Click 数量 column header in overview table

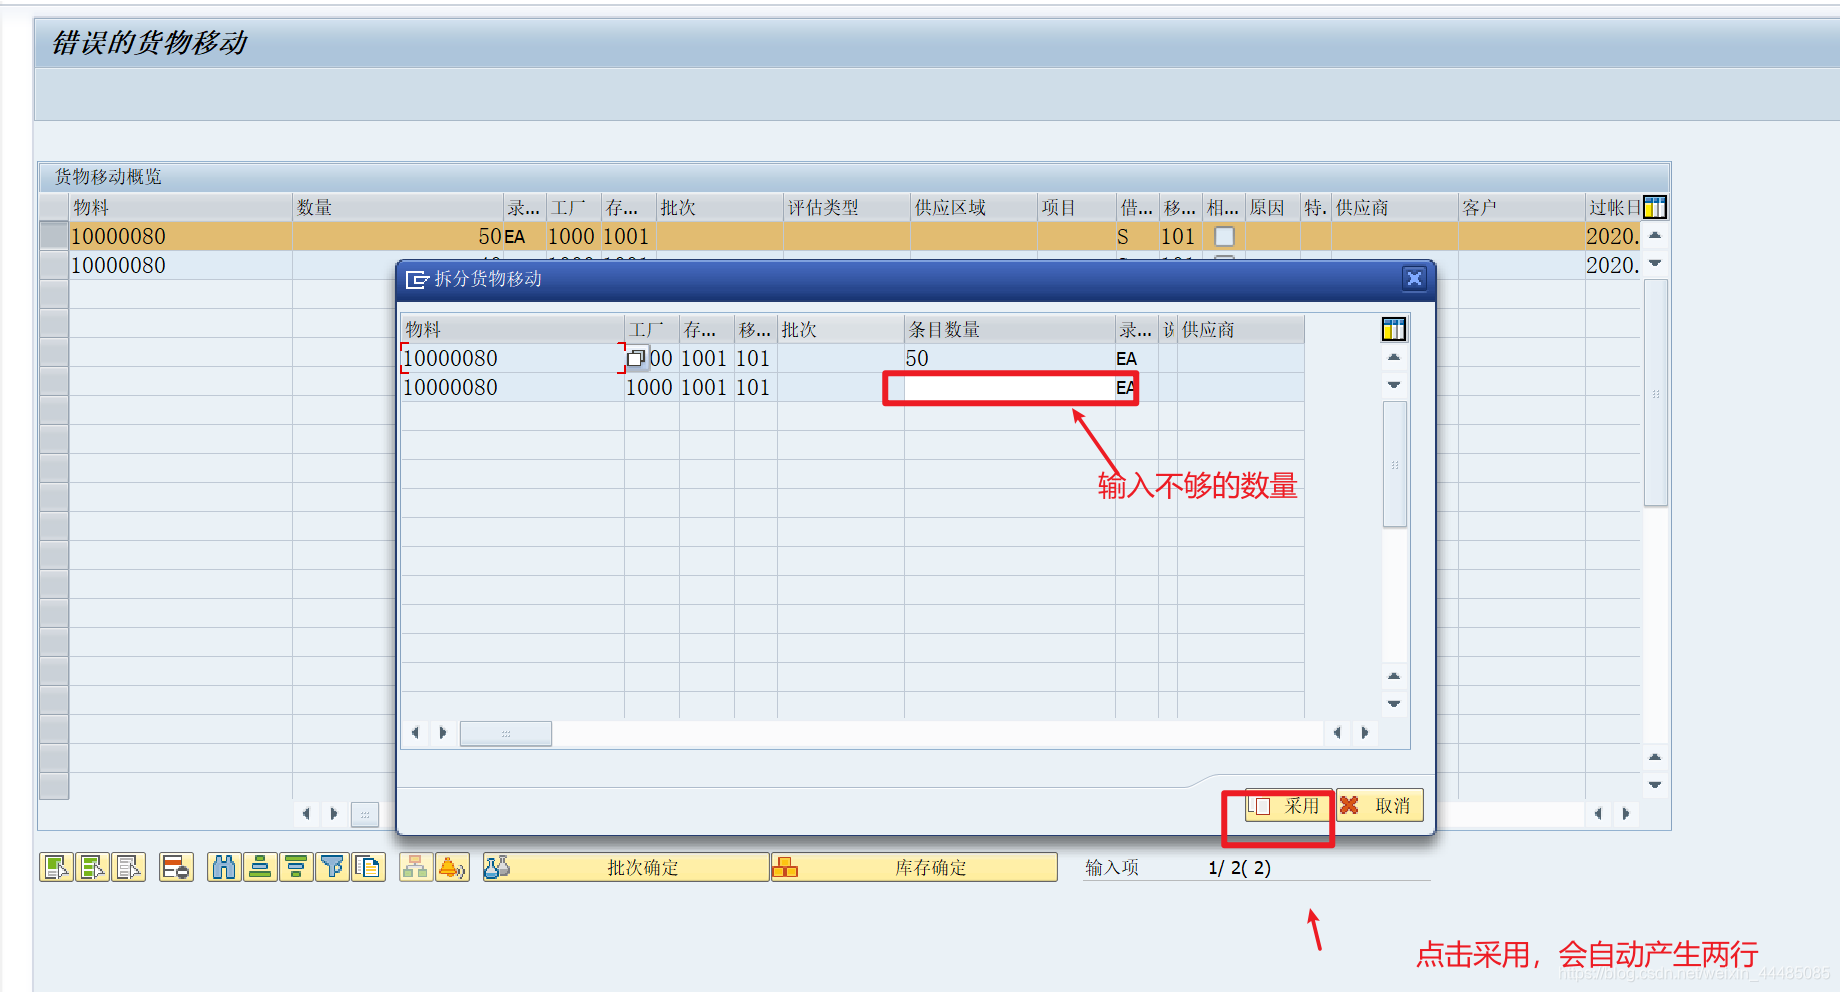pyautogui.click(x=398, y=207)
